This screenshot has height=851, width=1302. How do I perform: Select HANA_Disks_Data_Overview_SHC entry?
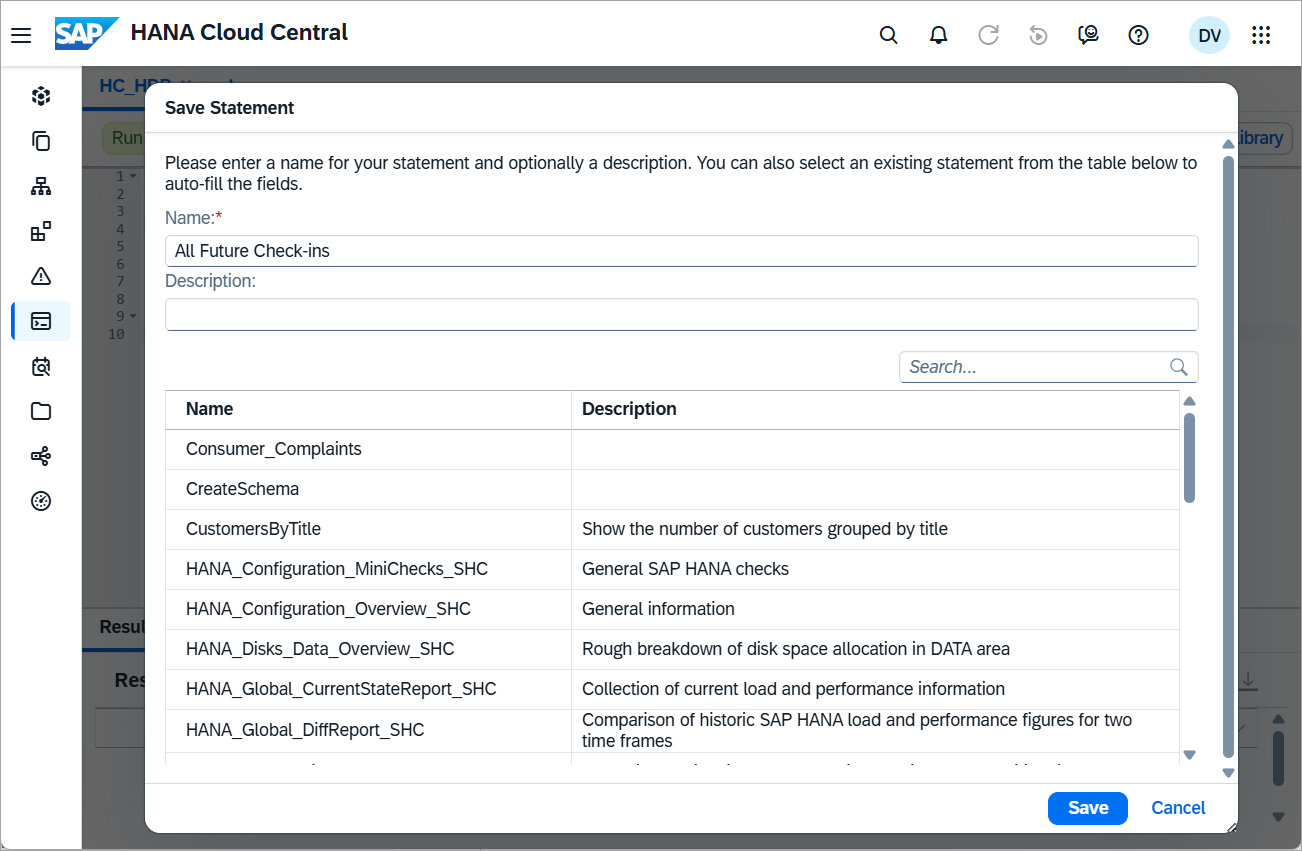pos(672,649)
